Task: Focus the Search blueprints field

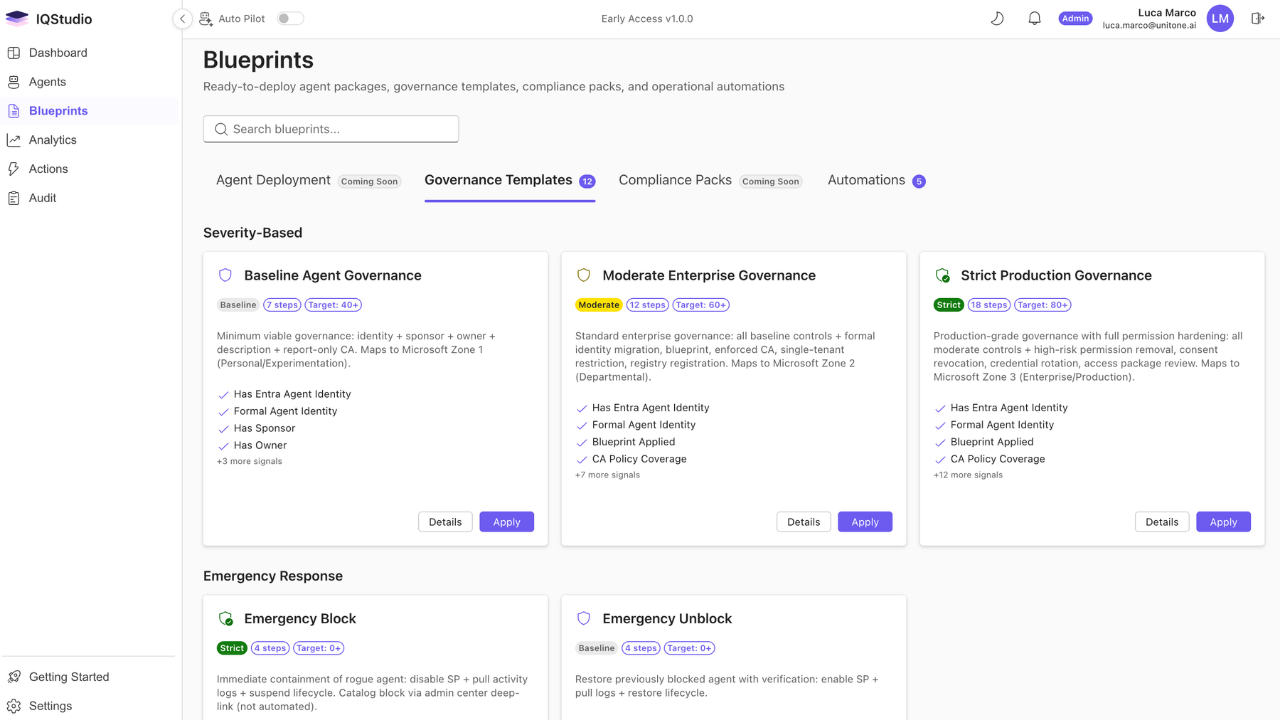Action: (x=331, y=129)
